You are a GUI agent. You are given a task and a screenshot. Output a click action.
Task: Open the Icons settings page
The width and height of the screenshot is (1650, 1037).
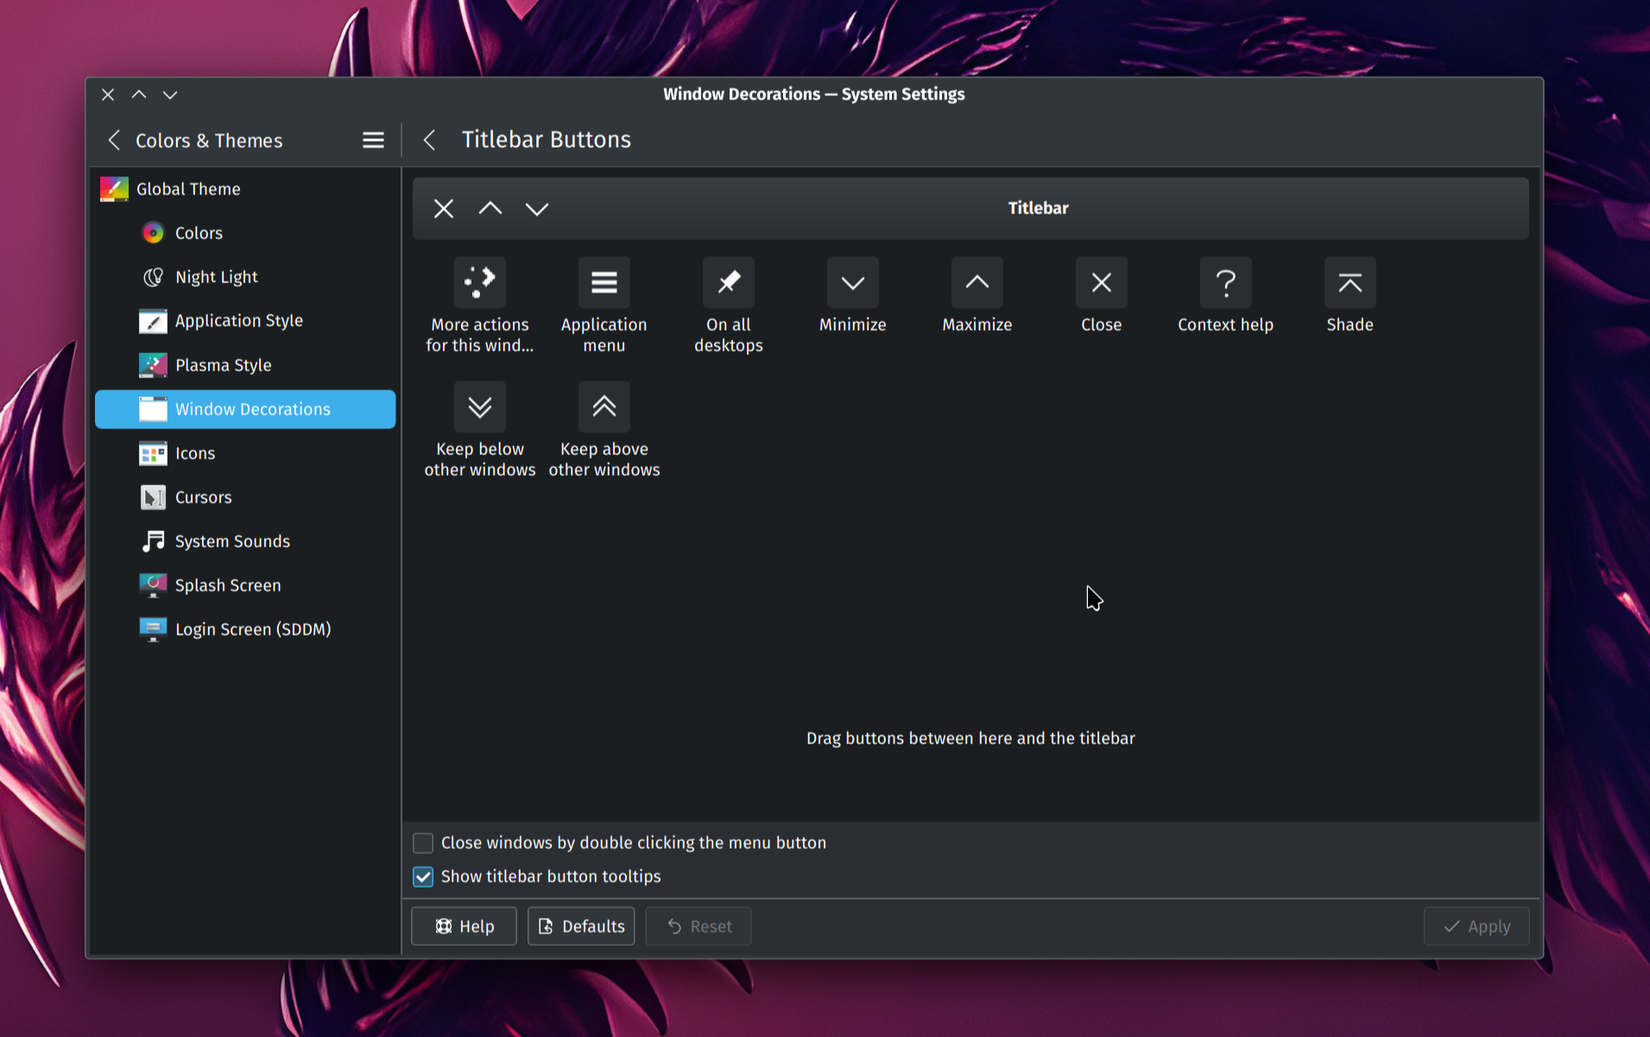[245, 453]
